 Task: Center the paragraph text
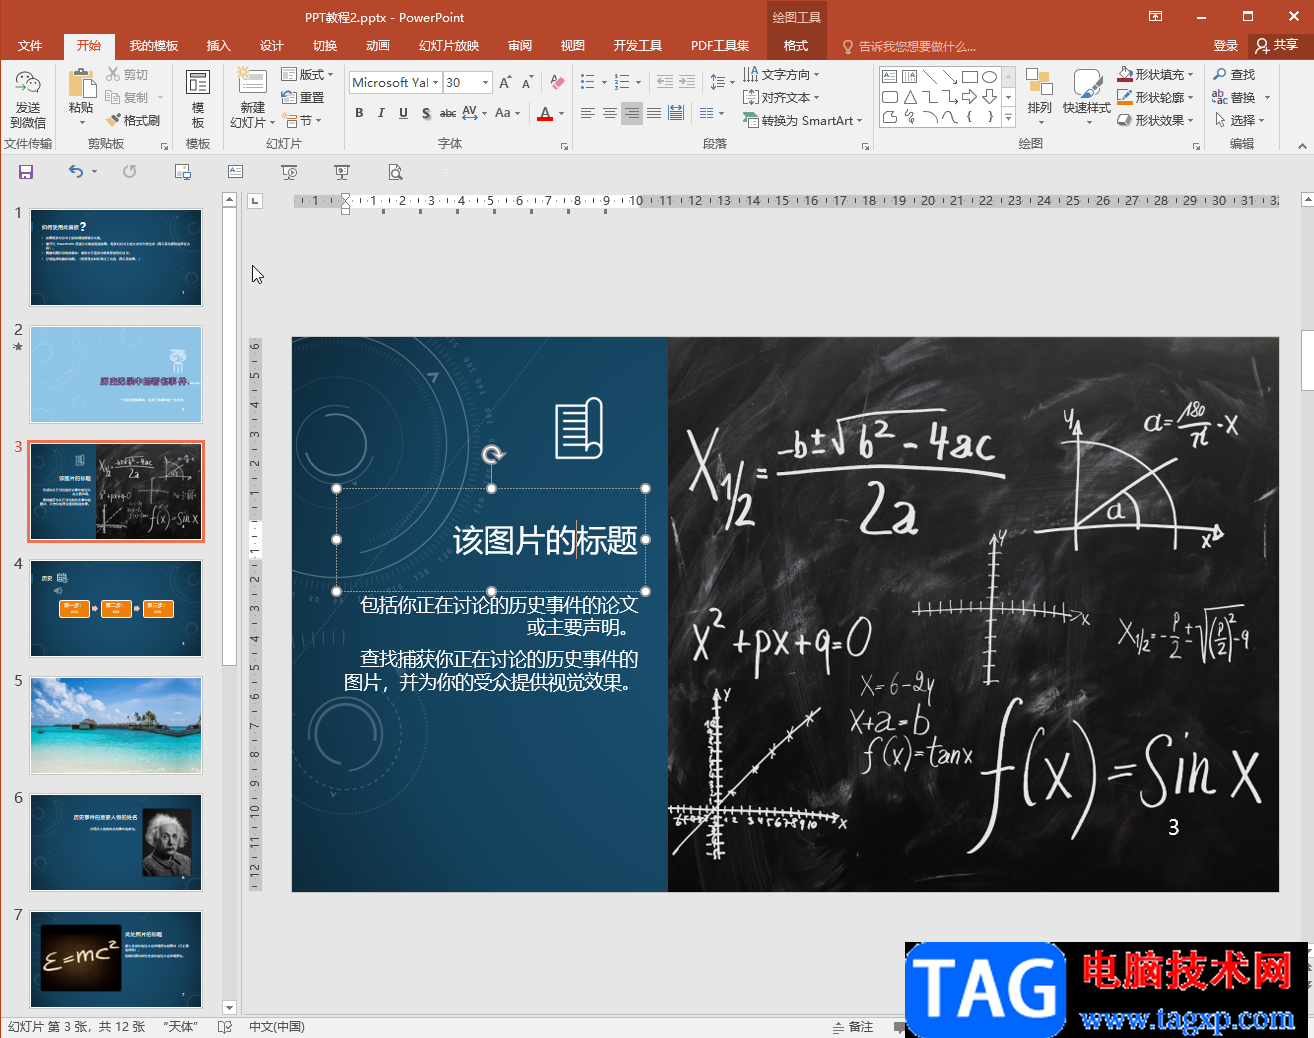point(610,113)
